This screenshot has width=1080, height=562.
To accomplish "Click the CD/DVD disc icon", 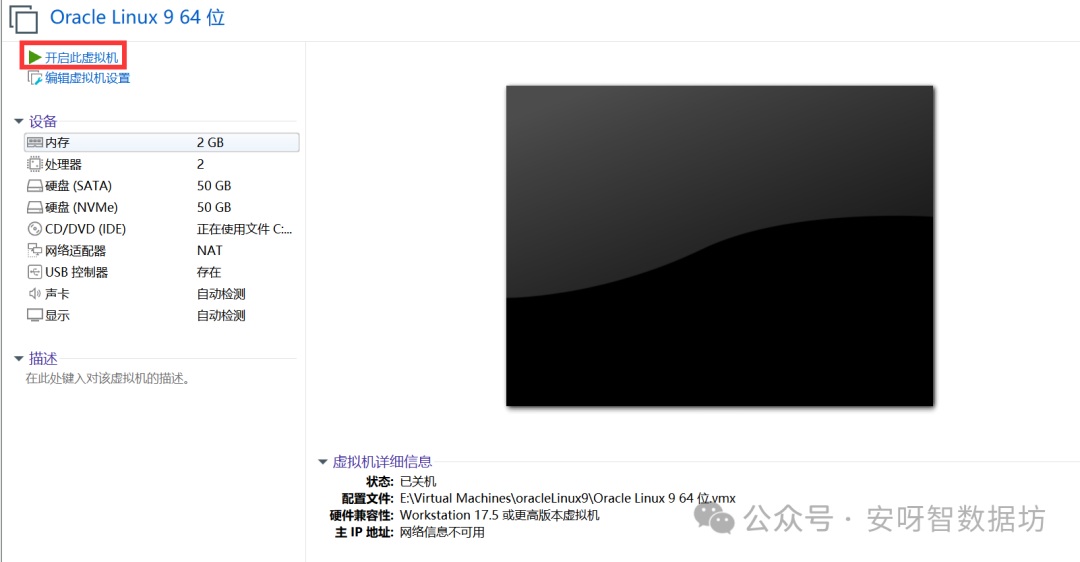I will tap(34, 229).
